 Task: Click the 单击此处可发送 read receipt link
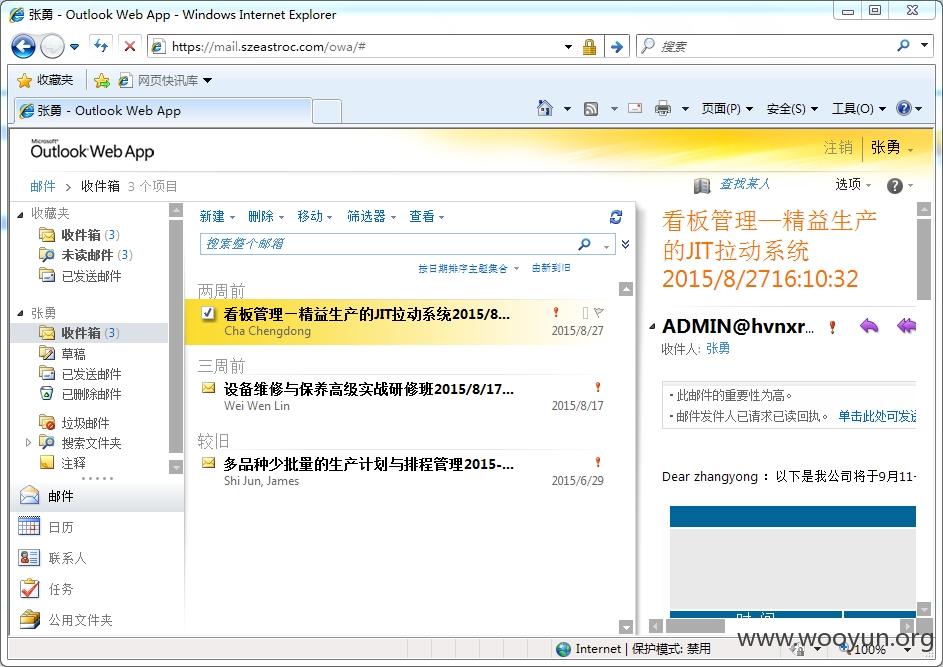(x=877, y=416)
